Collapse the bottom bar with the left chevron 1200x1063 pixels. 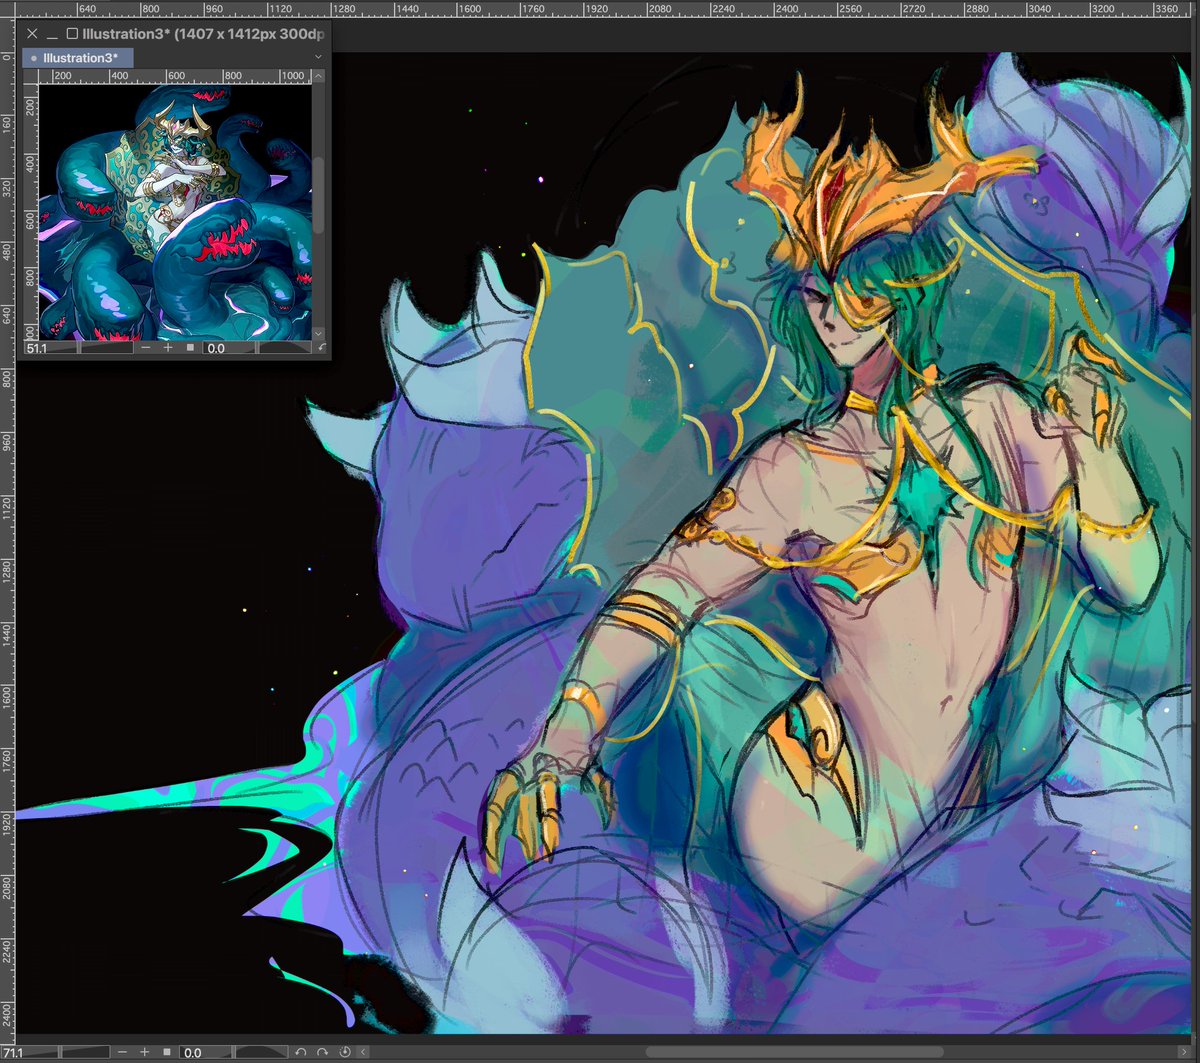pos(363,1051)
